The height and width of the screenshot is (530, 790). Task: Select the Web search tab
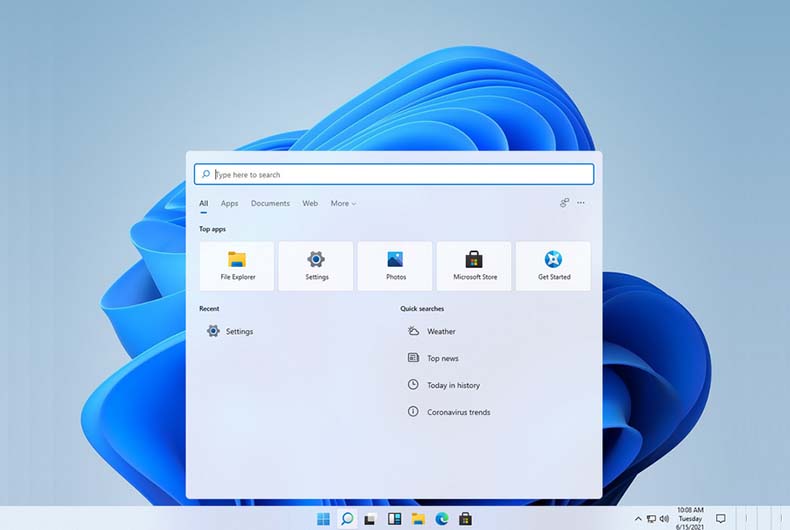click(310, 204)
